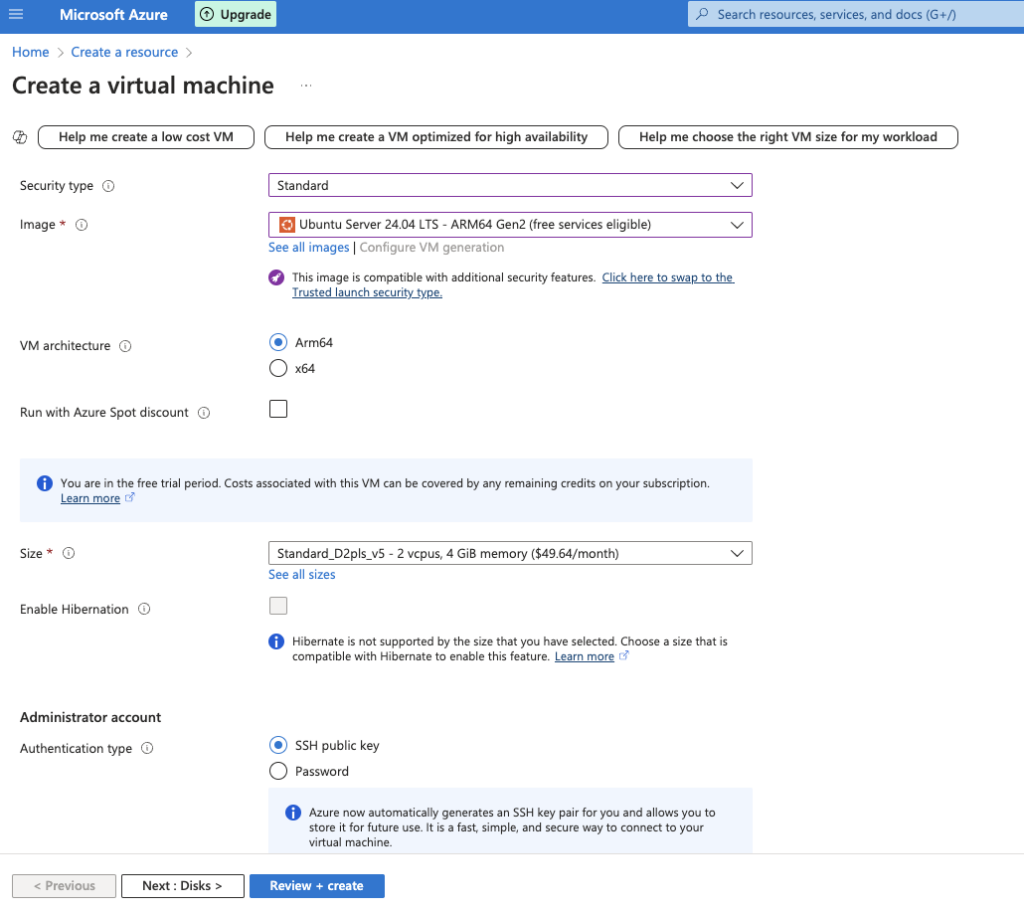
Task: Click the Upgrade button
Action: (236, 14)
